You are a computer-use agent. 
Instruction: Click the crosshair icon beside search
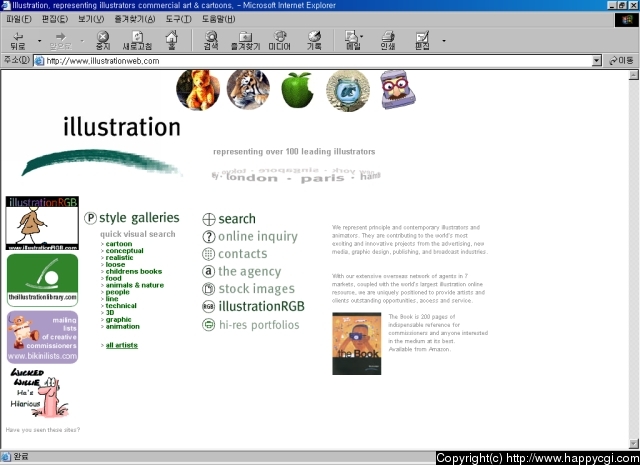coord(209,219)
